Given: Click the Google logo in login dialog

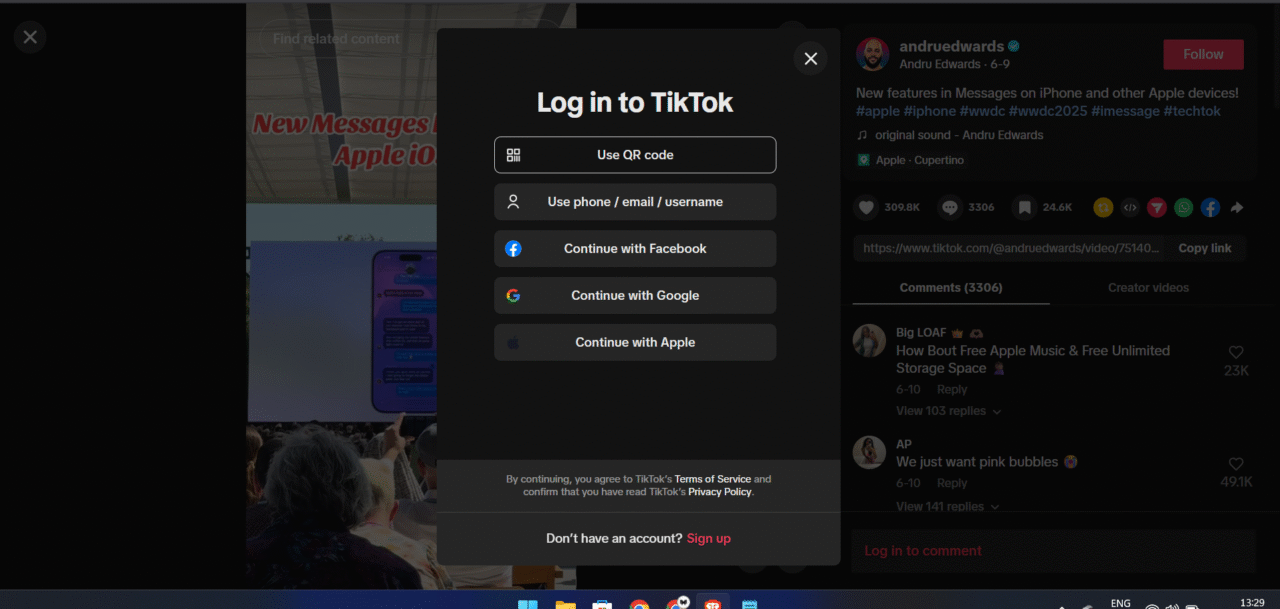Looking at the screenshot, I should pyautogui.click(x=513, y=296).
